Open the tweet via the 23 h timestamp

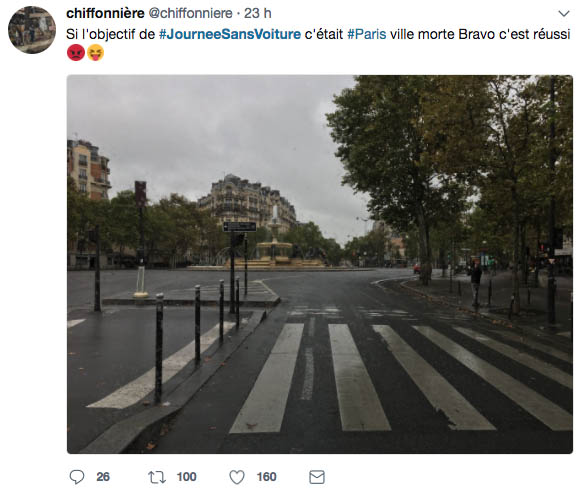click(258, 13)
